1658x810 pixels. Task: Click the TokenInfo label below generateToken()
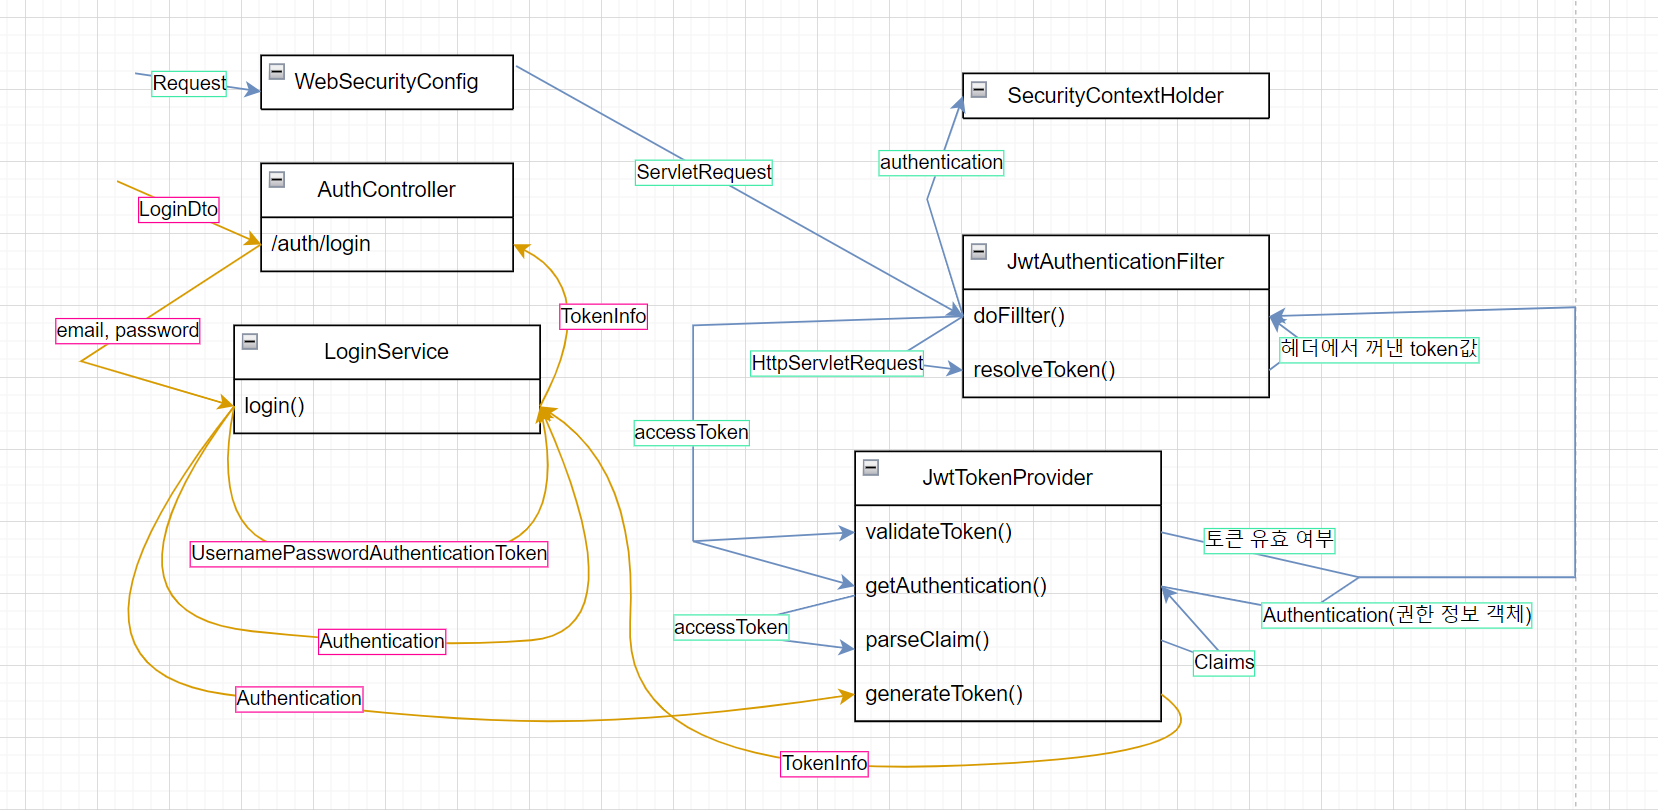coord(824,763)
